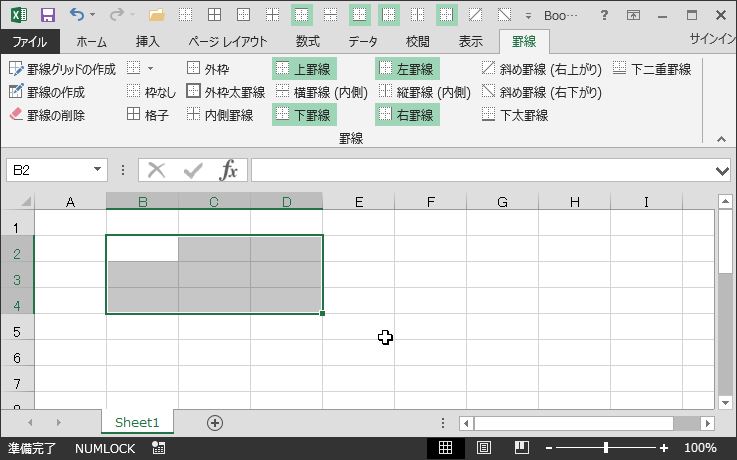737x460 pixels.
Task: Apply 下太罫線 thick bottom border
Action: [515, 115]
